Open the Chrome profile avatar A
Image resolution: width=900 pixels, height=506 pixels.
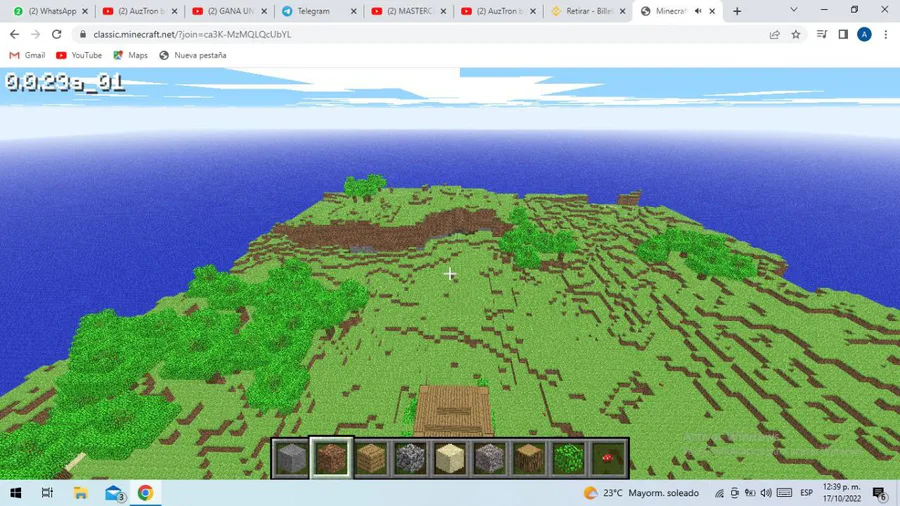(864, 34)
